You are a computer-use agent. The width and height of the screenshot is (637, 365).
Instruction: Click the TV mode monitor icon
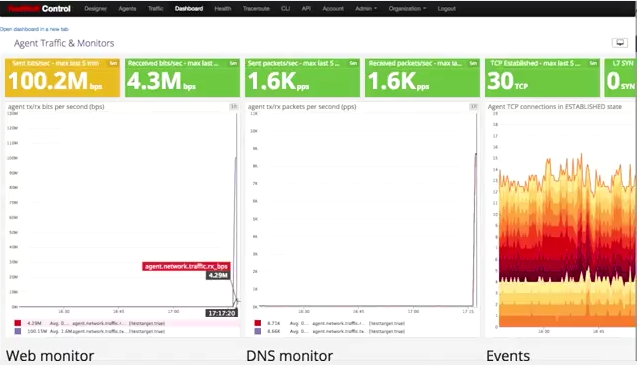tap(620, 43)
